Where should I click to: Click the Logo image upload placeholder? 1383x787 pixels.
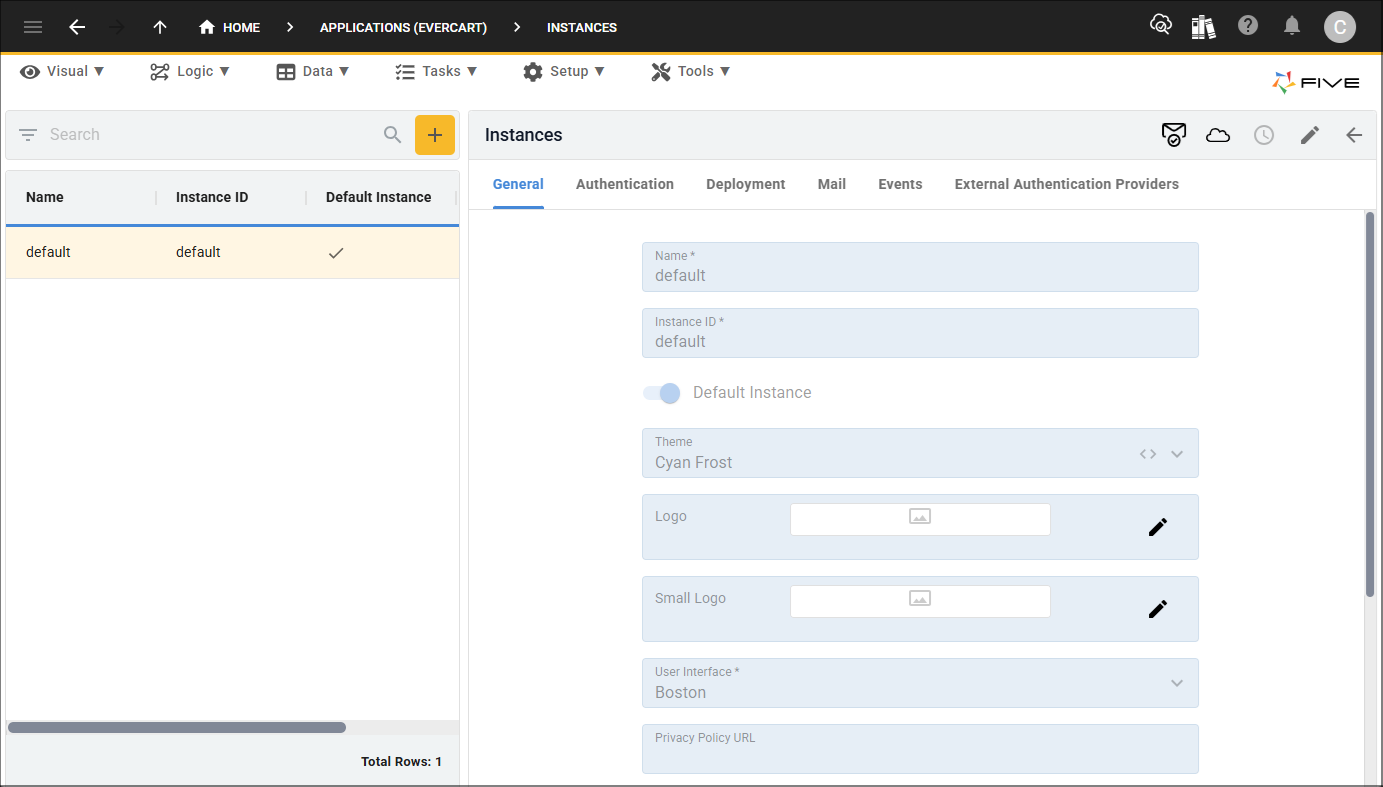pyautogui.click(x=919, y=518)
